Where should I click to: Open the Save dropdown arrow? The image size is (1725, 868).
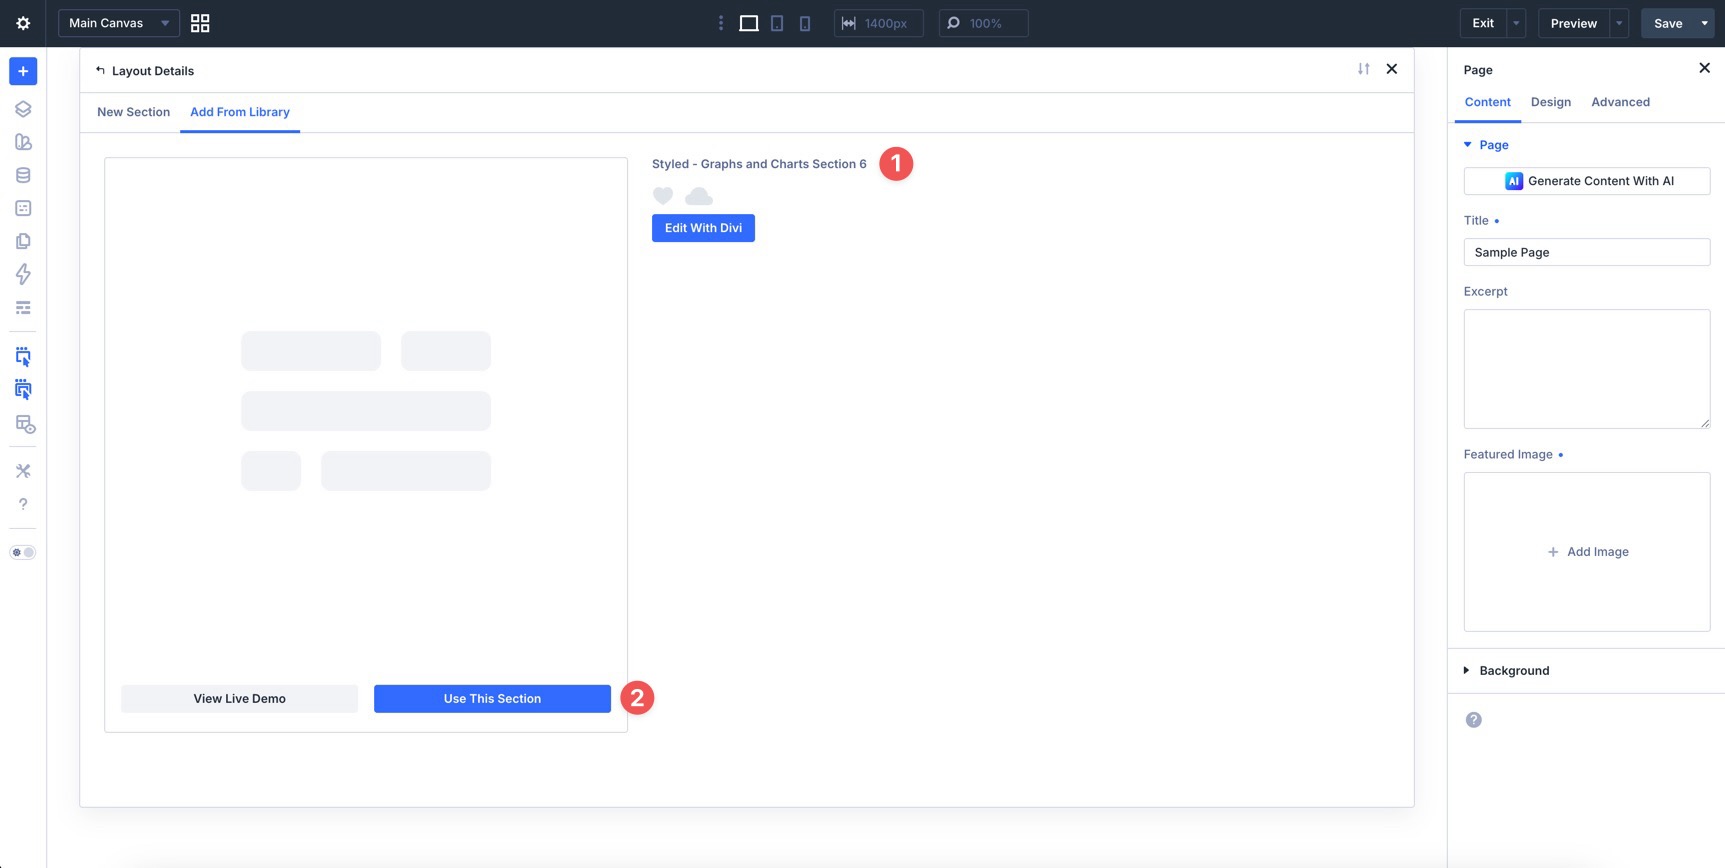[1705, 23]
